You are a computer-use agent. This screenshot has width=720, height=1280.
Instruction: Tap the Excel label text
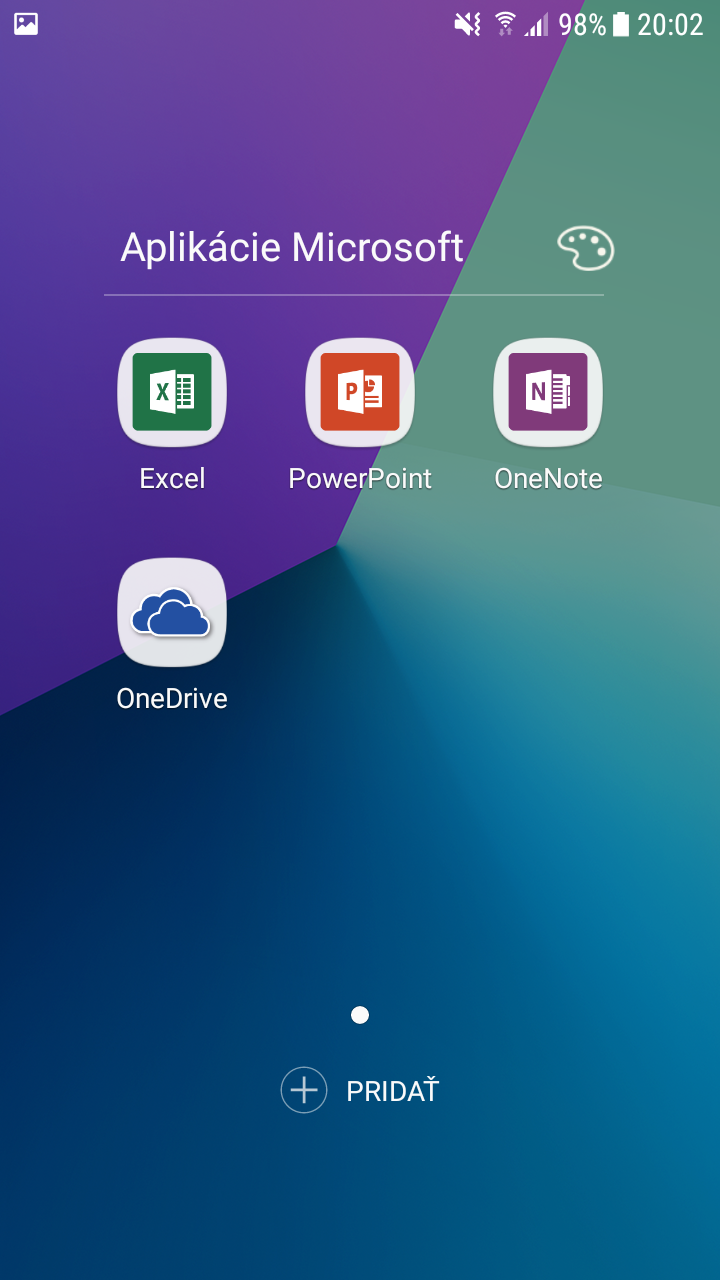click(x=172, y=479)
